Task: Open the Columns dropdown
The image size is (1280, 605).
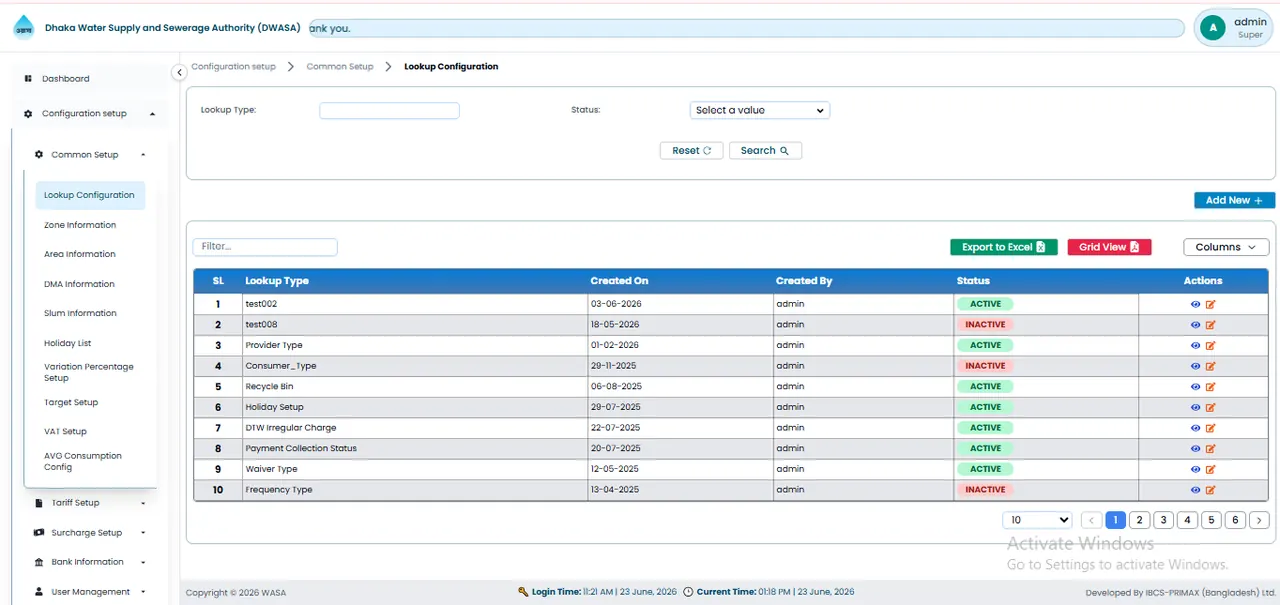Action: coord(1226,247)
